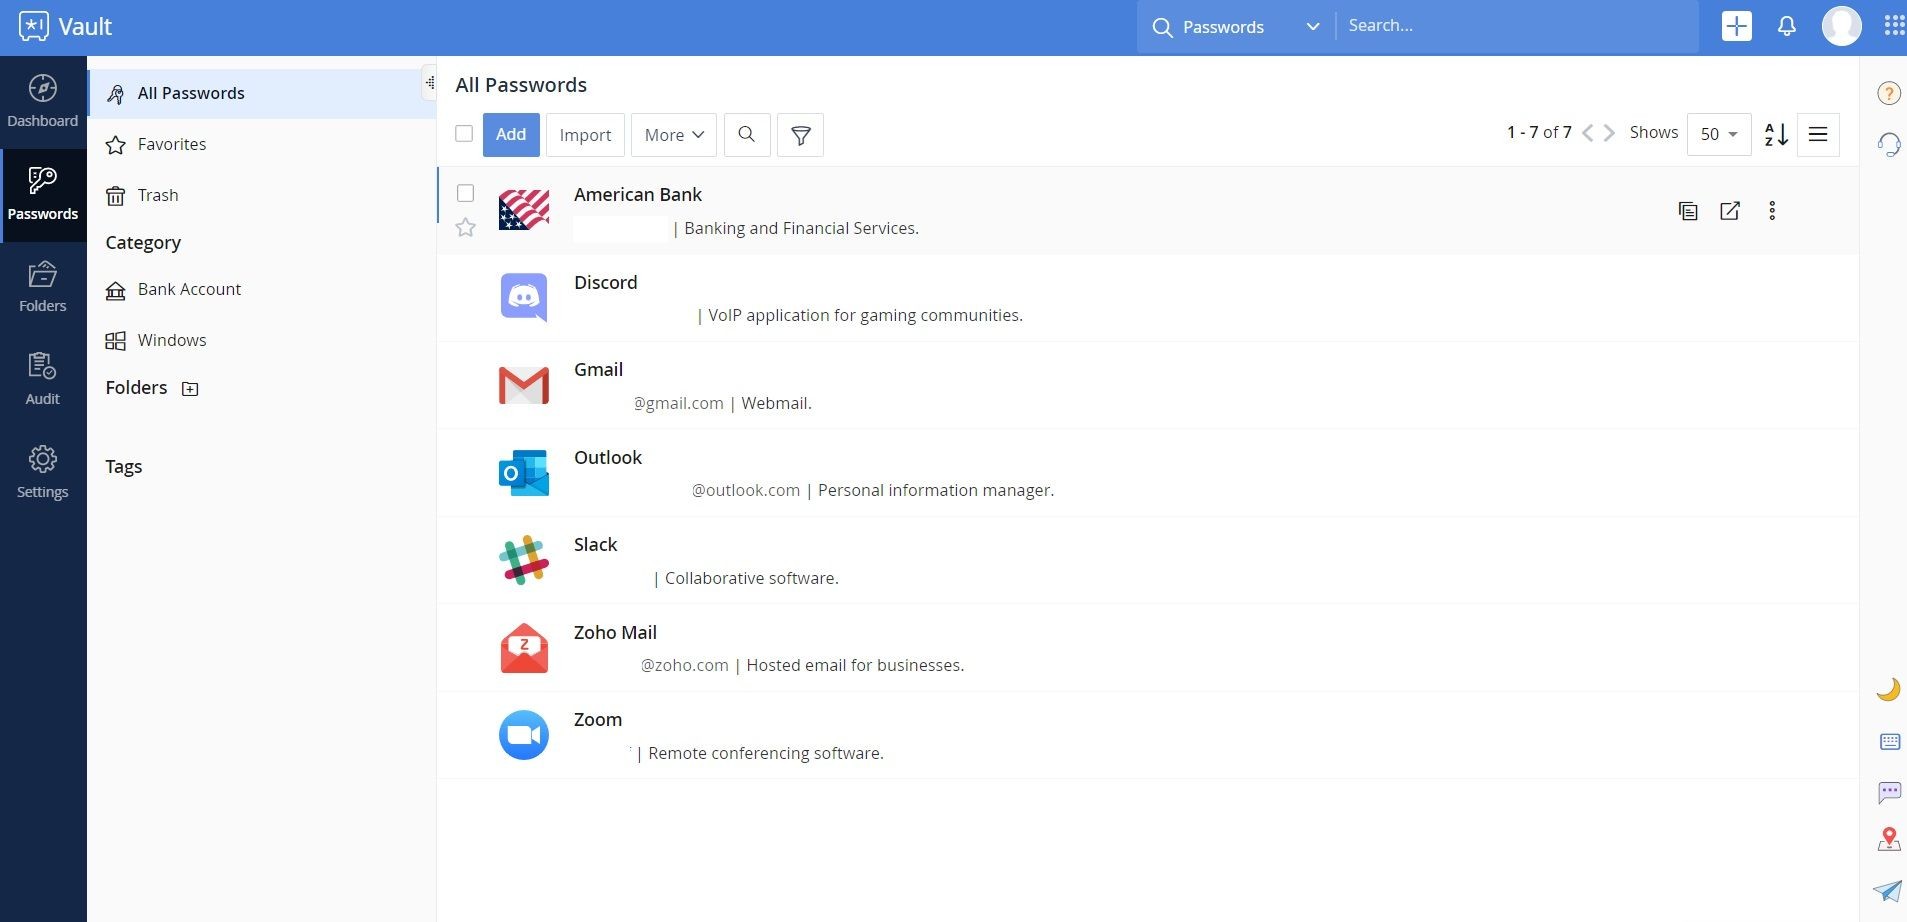This screenshot has height=922, width=1907.
Task: Click the A-Z sort icon
Action: pyautogui.click(x=1776, y=134)
